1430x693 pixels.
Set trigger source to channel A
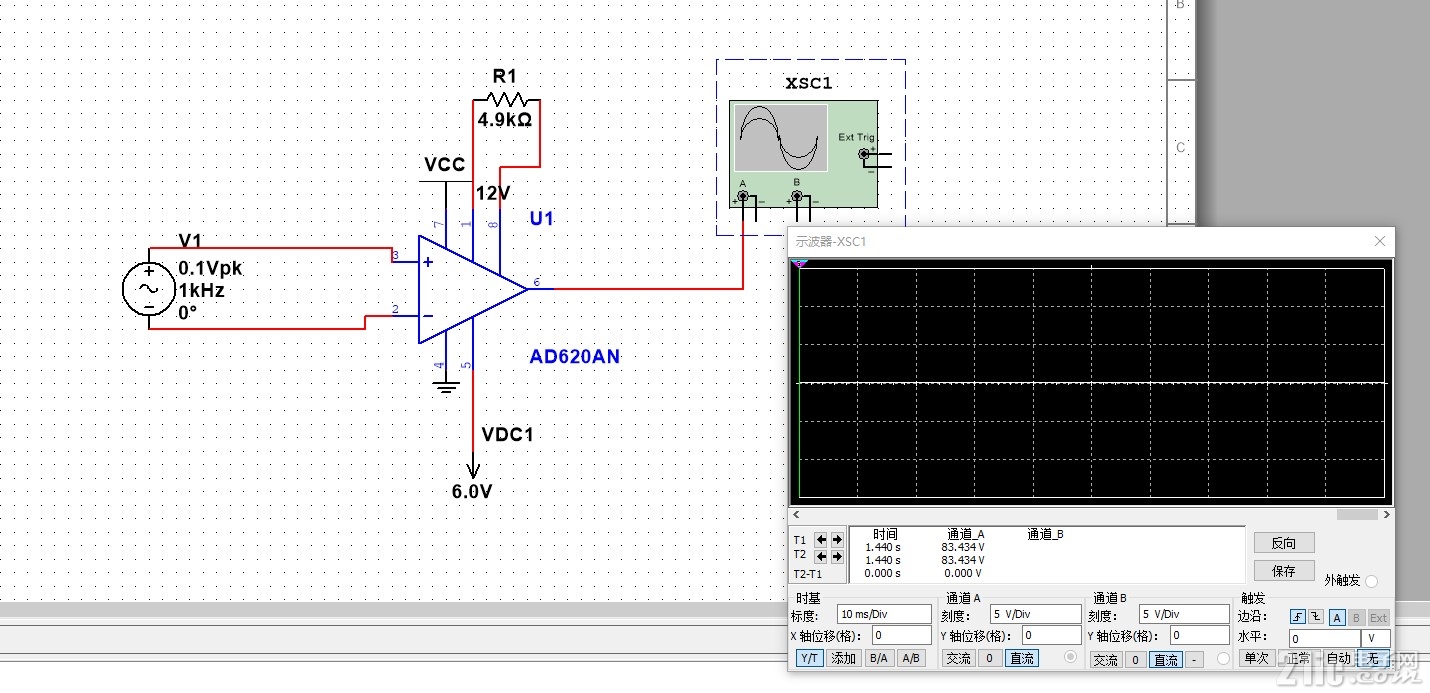click(1337, 618)
